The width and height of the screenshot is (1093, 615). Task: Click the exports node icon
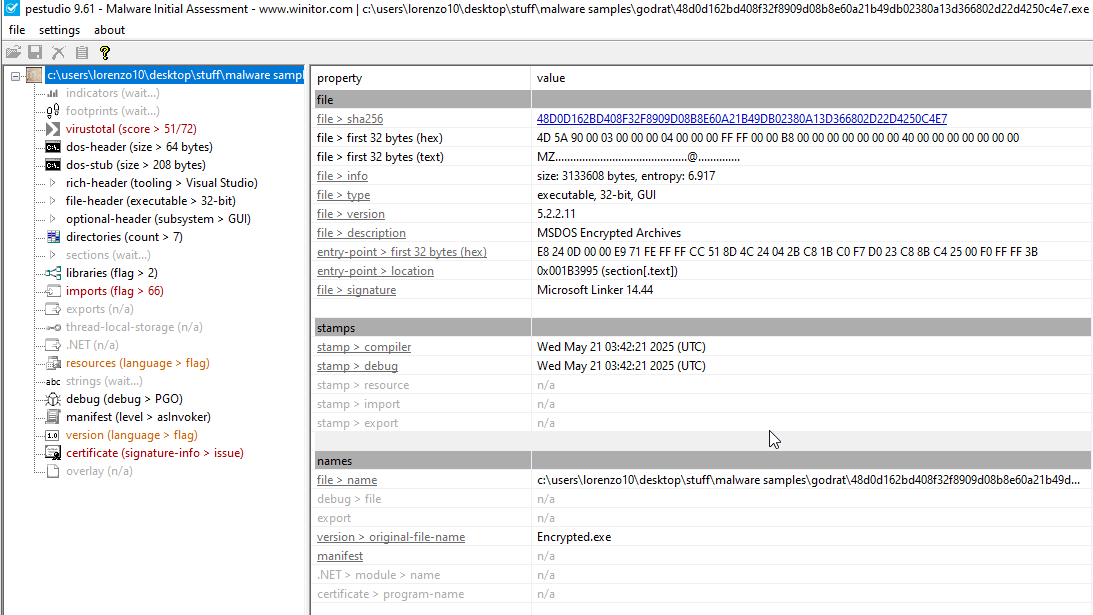pos(53,309)
